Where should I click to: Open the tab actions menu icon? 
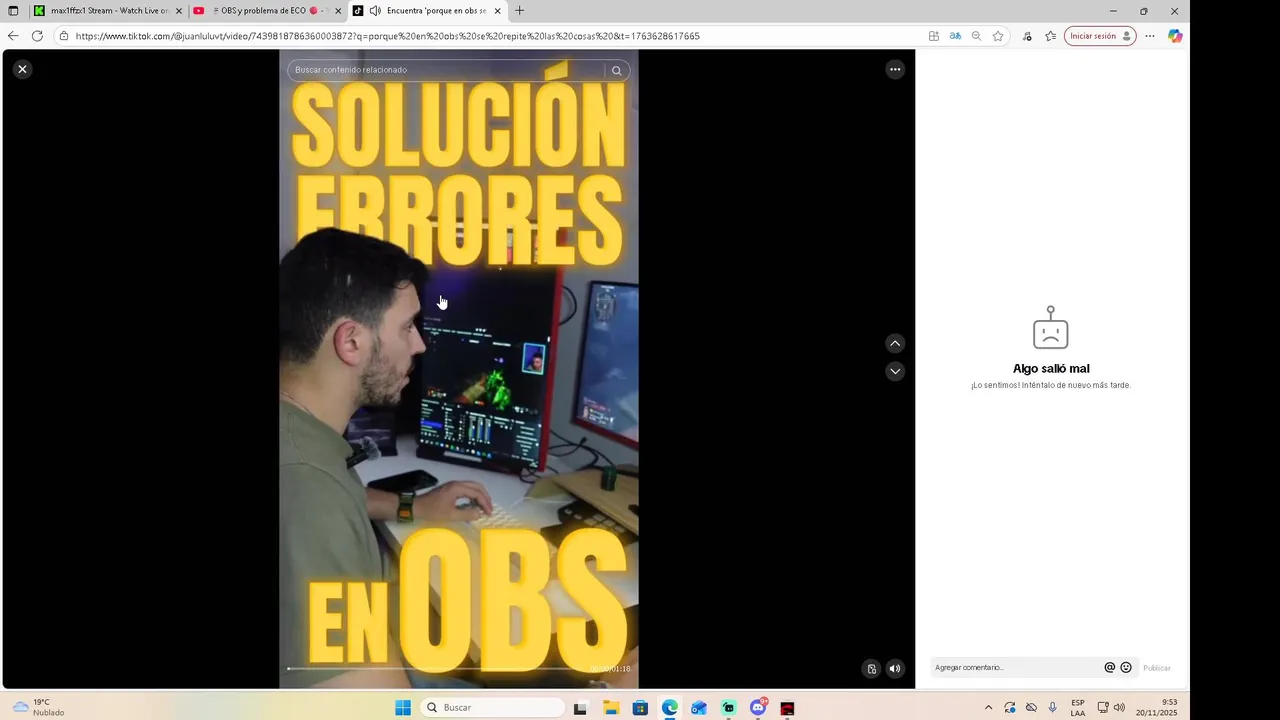pos(13,11)
